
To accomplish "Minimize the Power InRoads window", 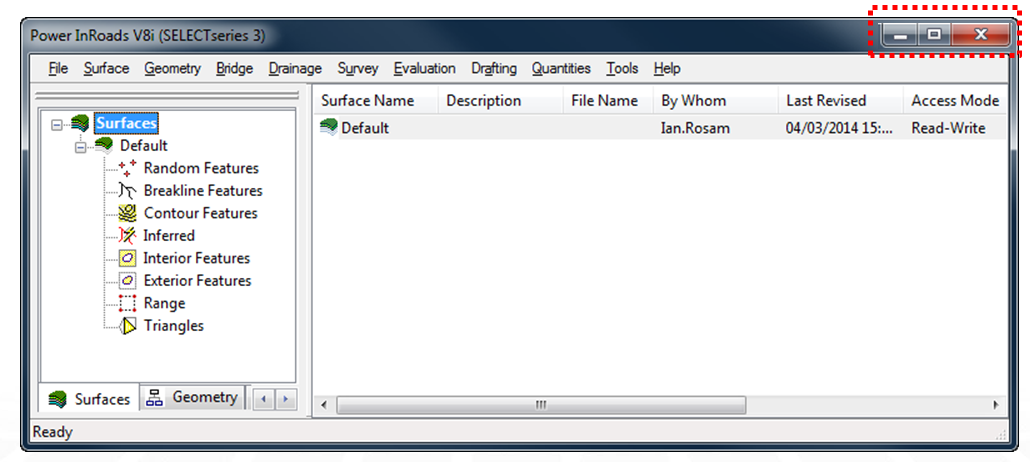I will [x=899, y=35].
